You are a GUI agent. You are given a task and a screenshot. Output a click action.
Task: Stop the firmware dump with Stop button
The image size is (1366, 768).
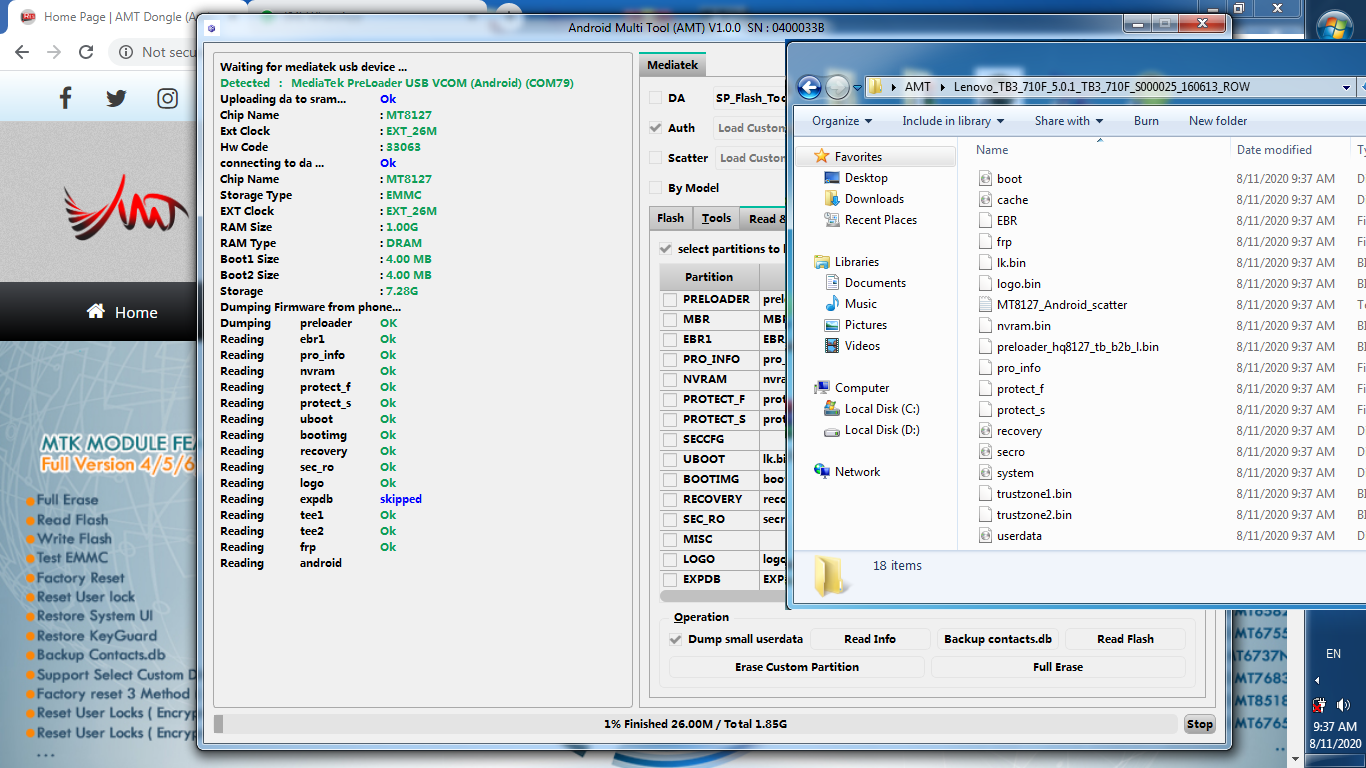(x=1200, y=724)
